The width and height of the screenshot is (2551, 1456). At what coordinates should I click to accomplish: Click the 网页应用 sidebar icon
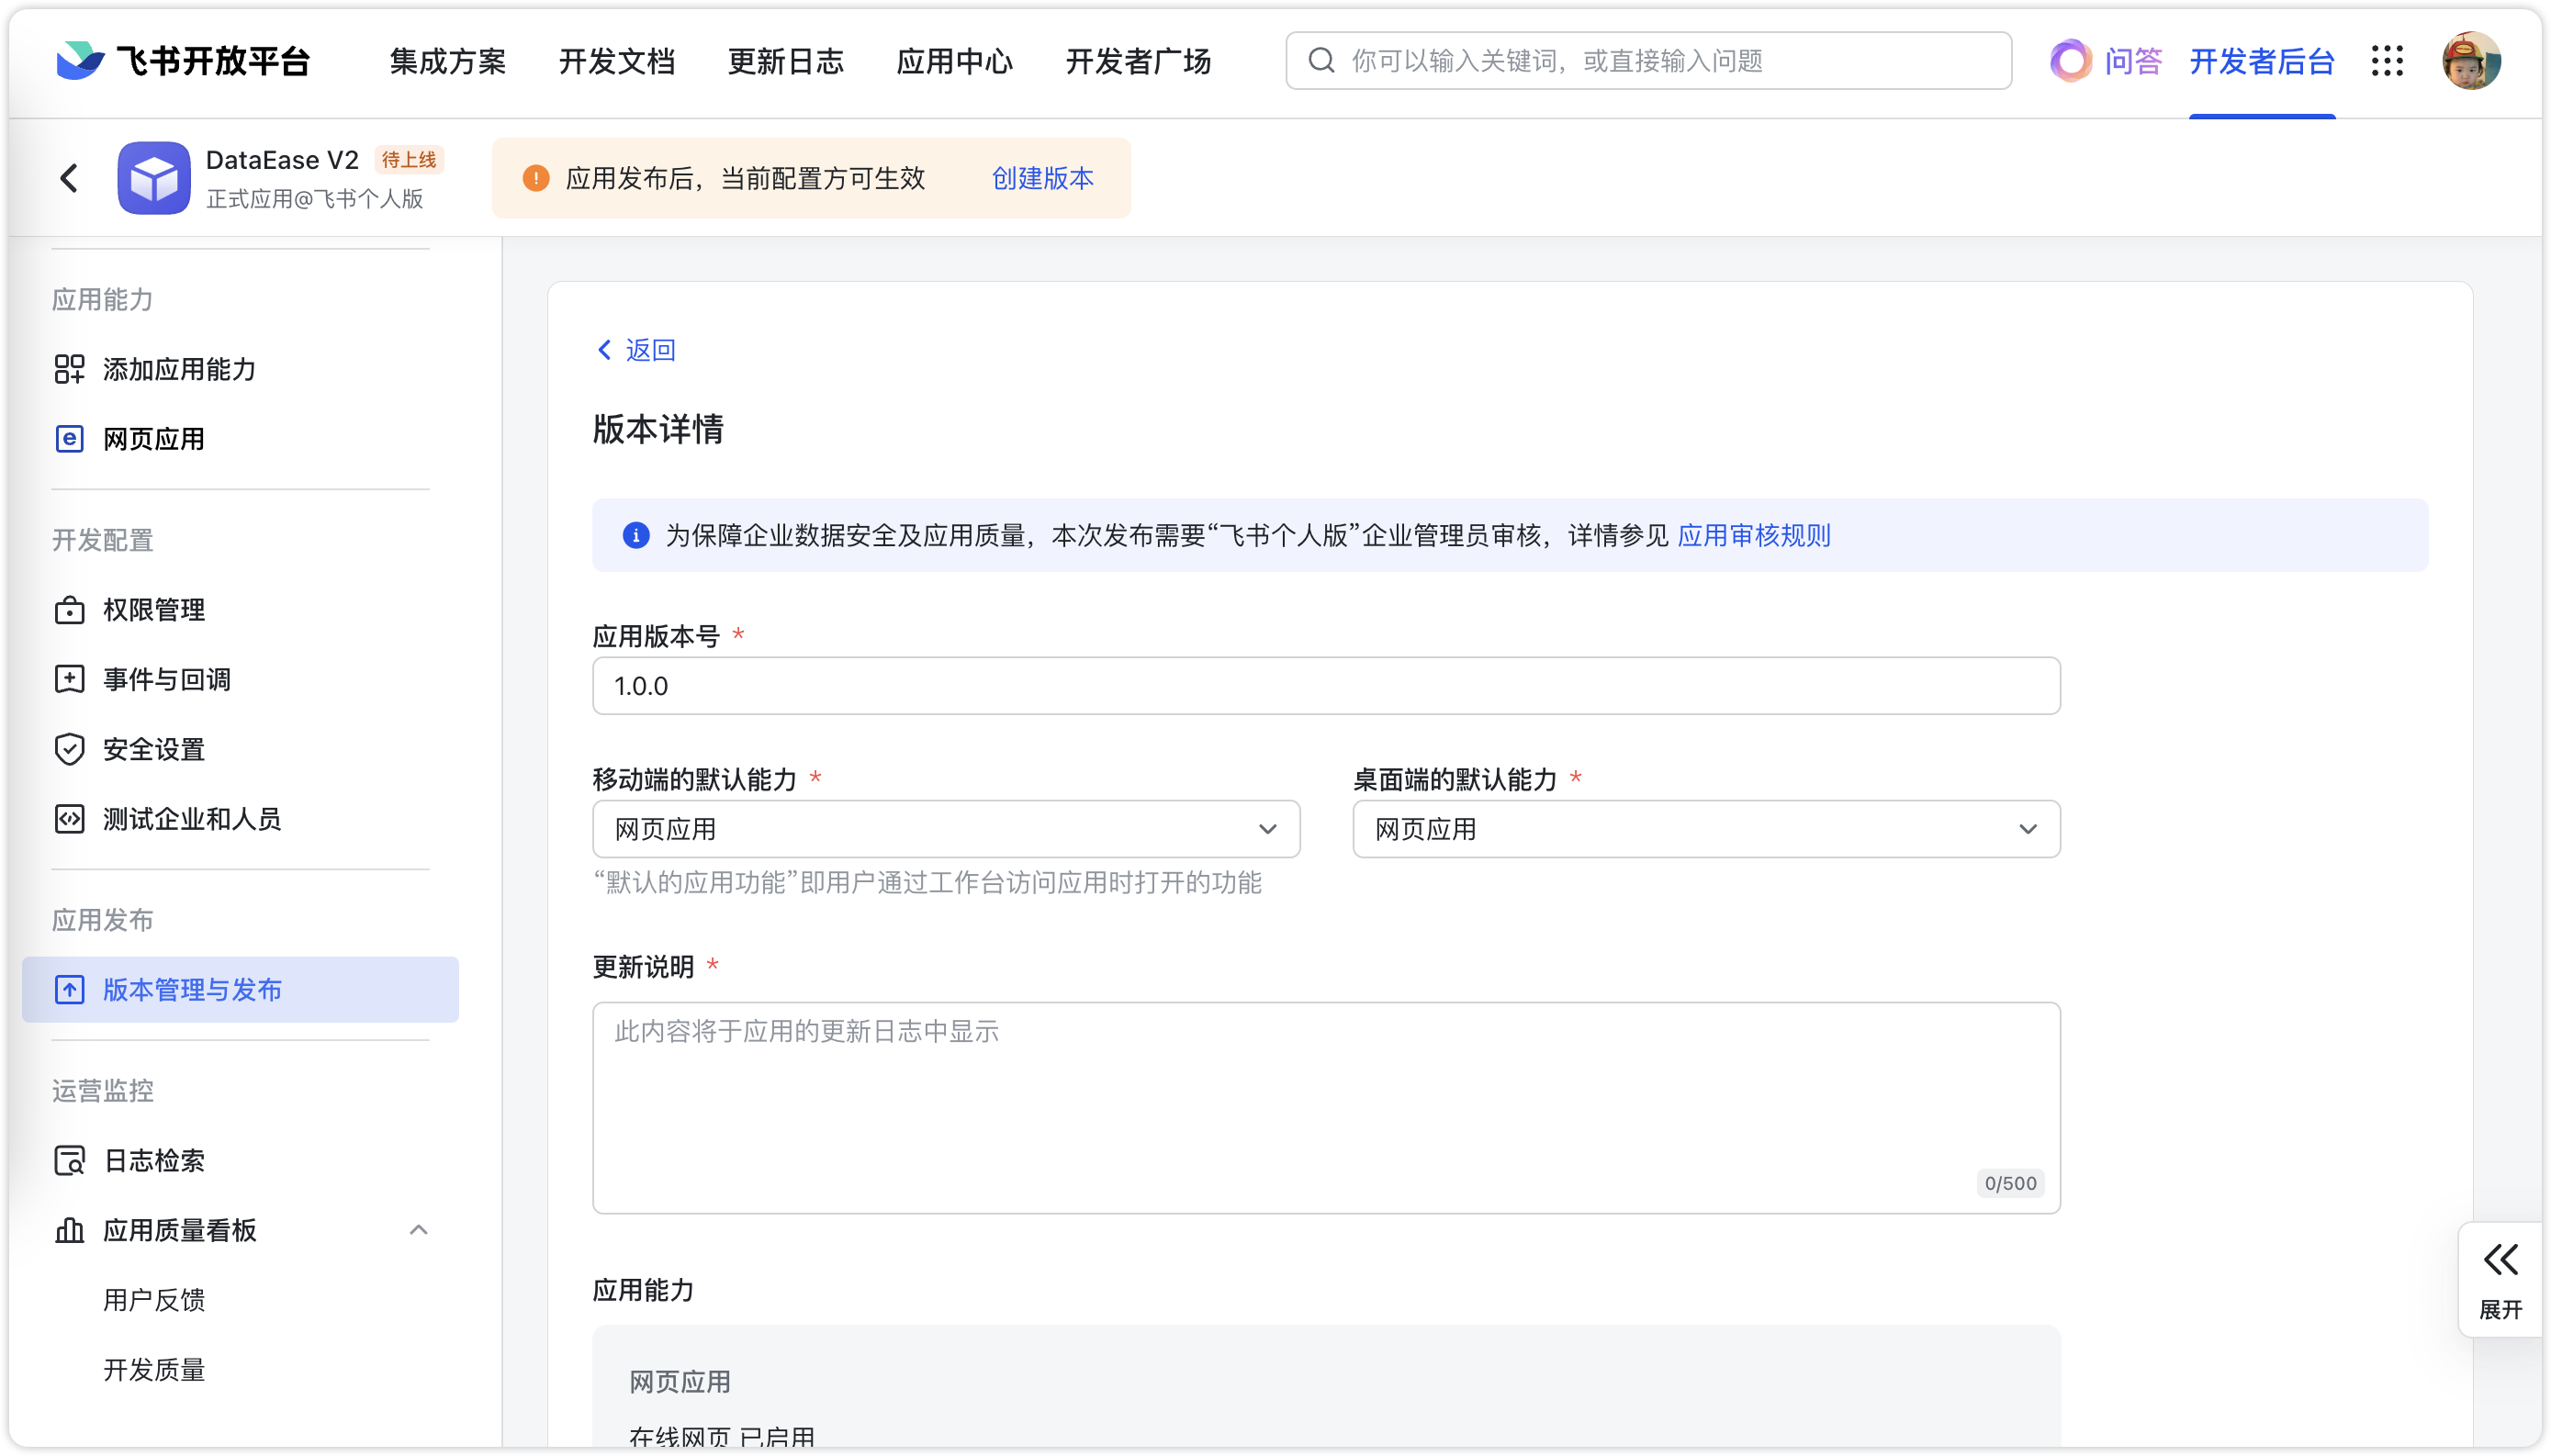[x=69, y=439]
